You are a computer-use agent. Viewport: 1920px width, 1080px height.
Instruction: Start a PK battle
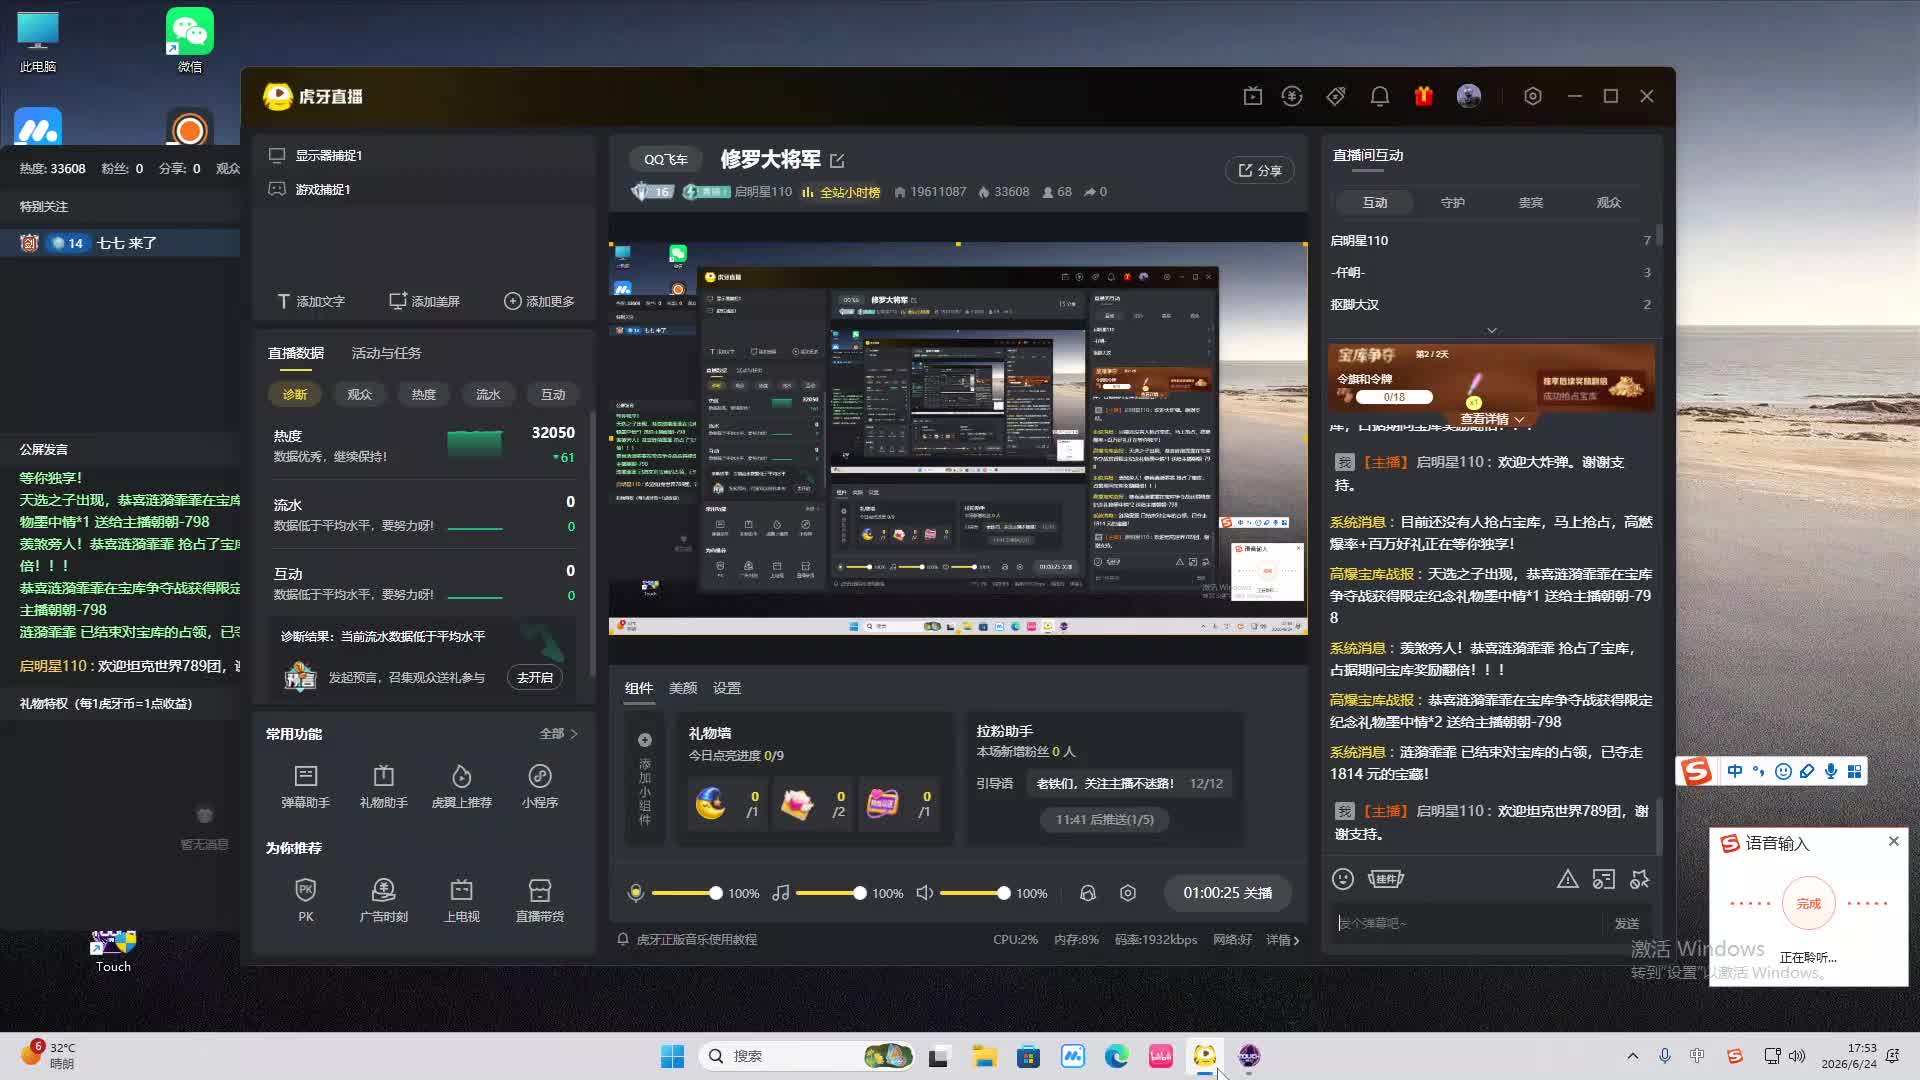point(305,900)
